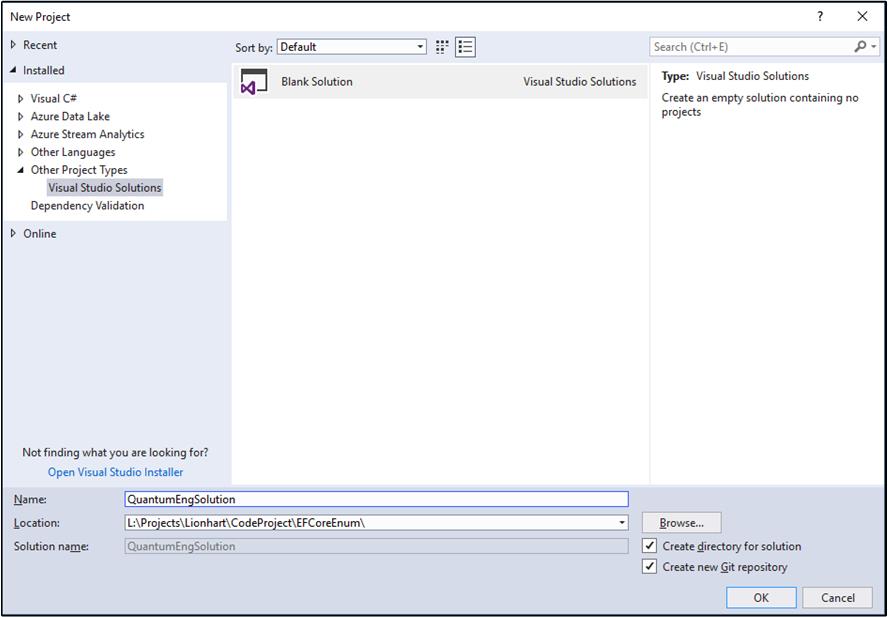888x617 pixels.
Task: Select the Azure Data Lake category label
Action: tap(70, 117)
